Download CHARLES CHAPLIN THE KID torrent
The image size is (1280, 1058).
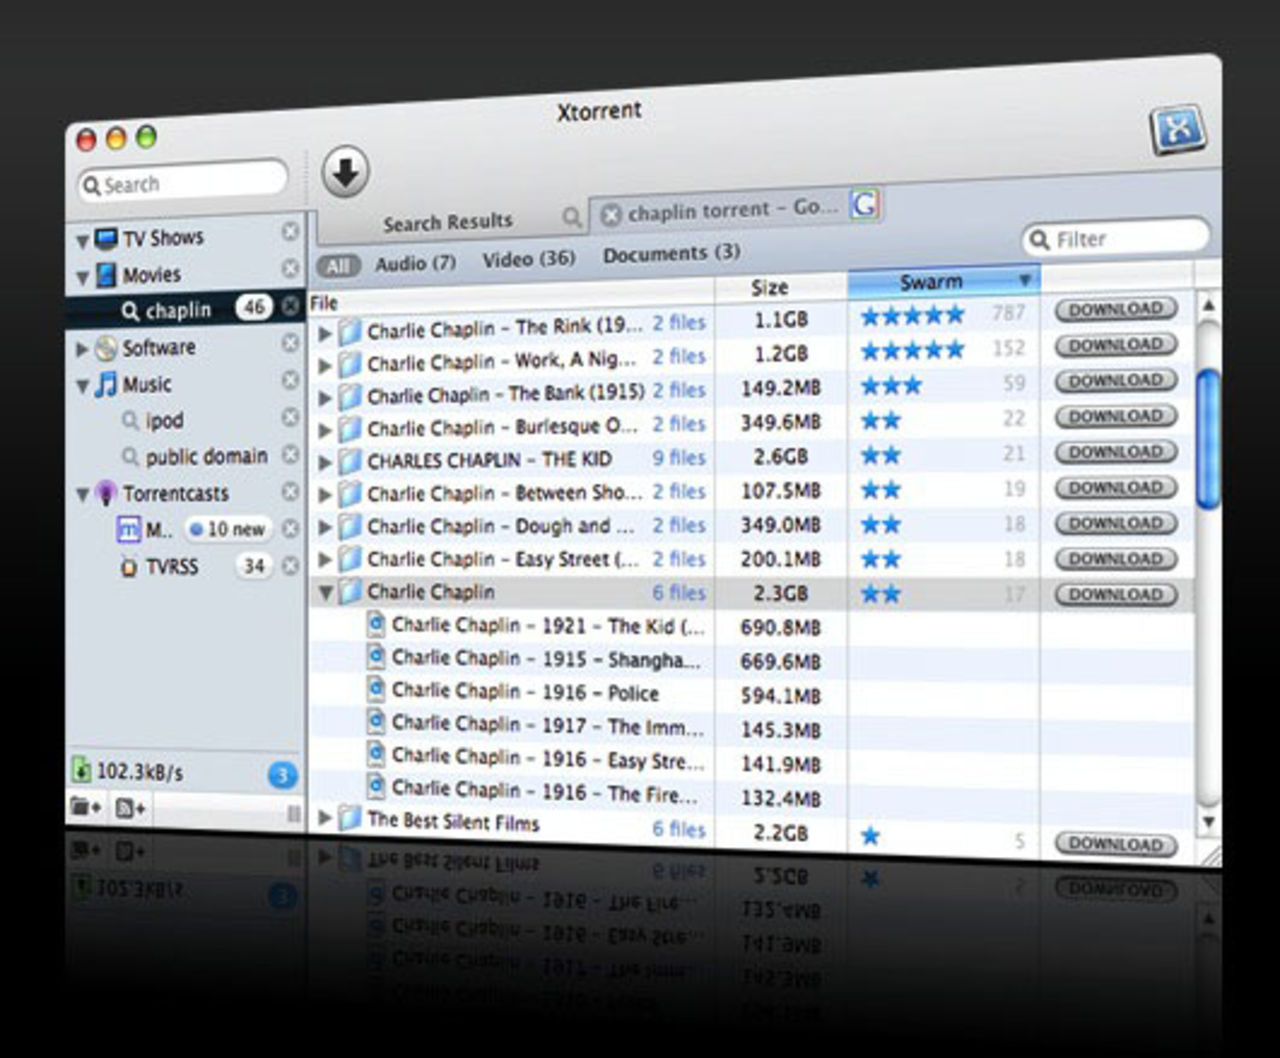point(1115,452)
